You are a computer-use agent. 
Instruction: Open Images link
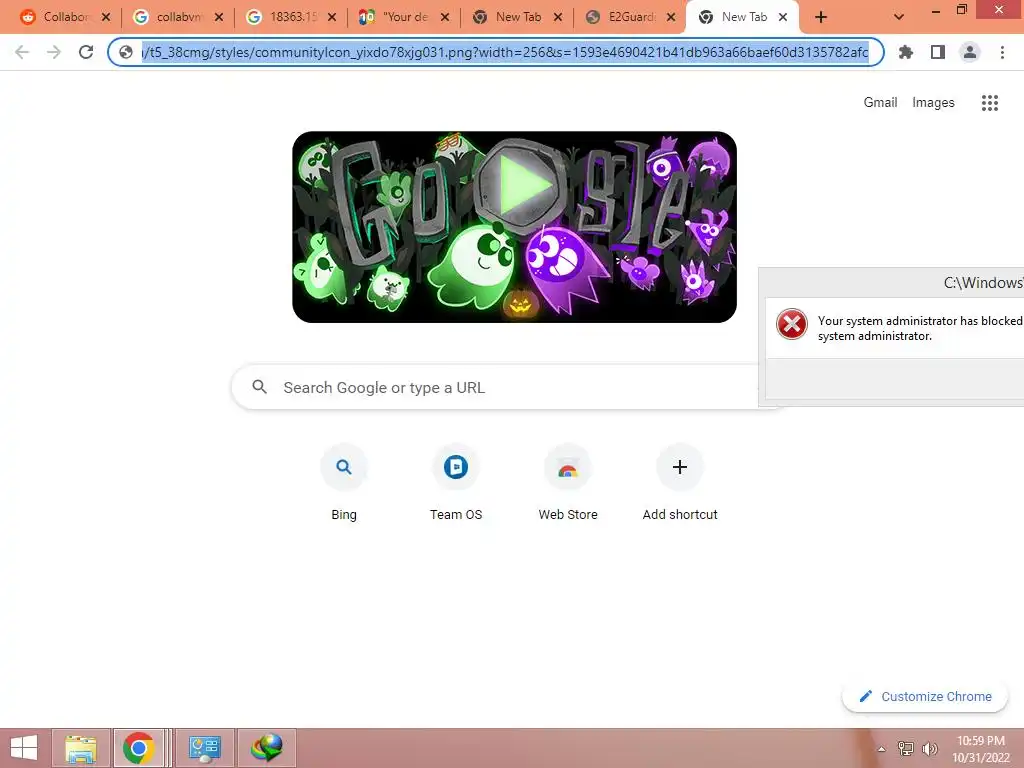(x=933, y=103)
